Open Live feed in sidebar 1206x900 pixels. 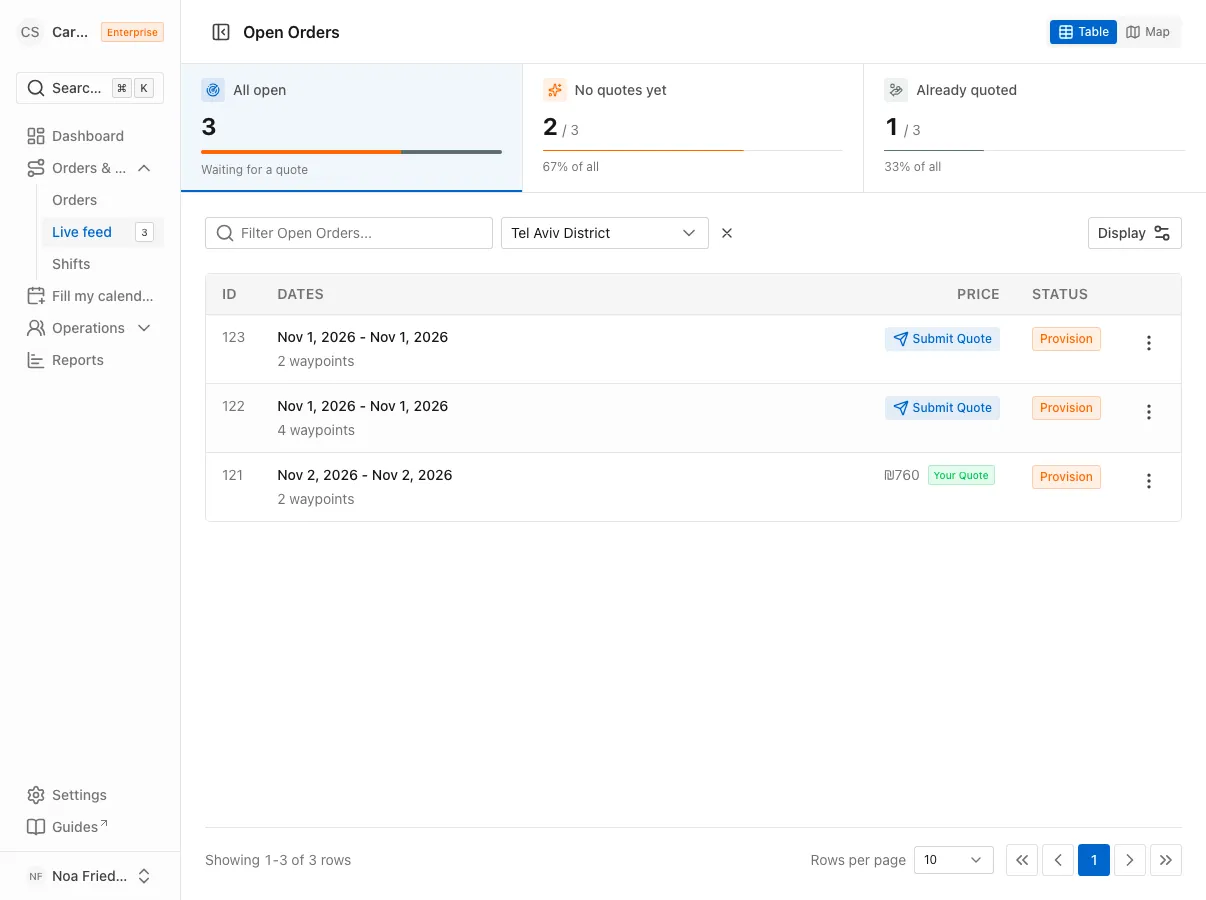click(x=103, y=232)
